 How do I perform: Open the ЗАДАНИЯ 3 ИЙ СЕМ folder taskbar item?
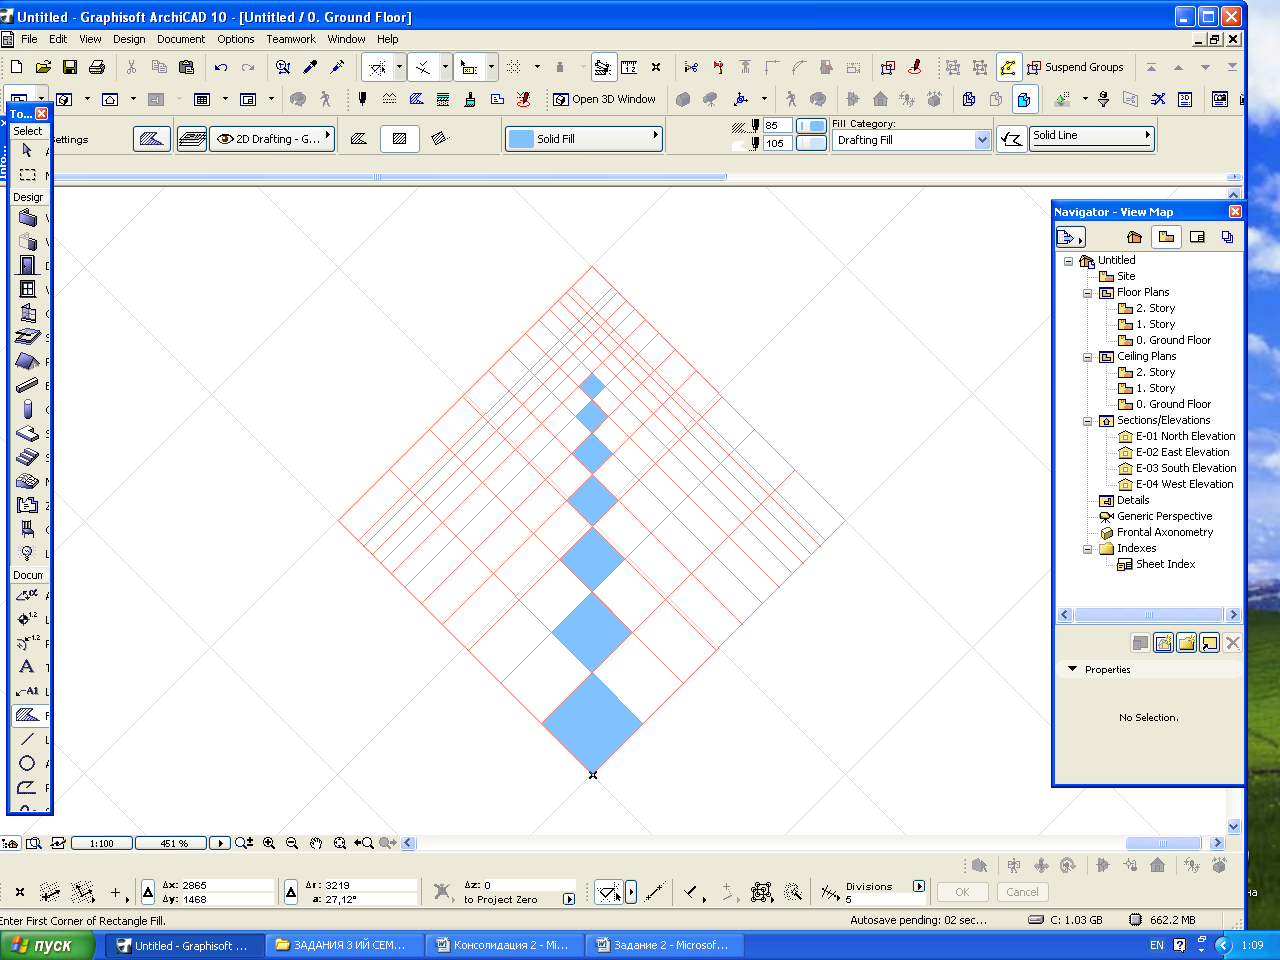[x=344, y=945]
